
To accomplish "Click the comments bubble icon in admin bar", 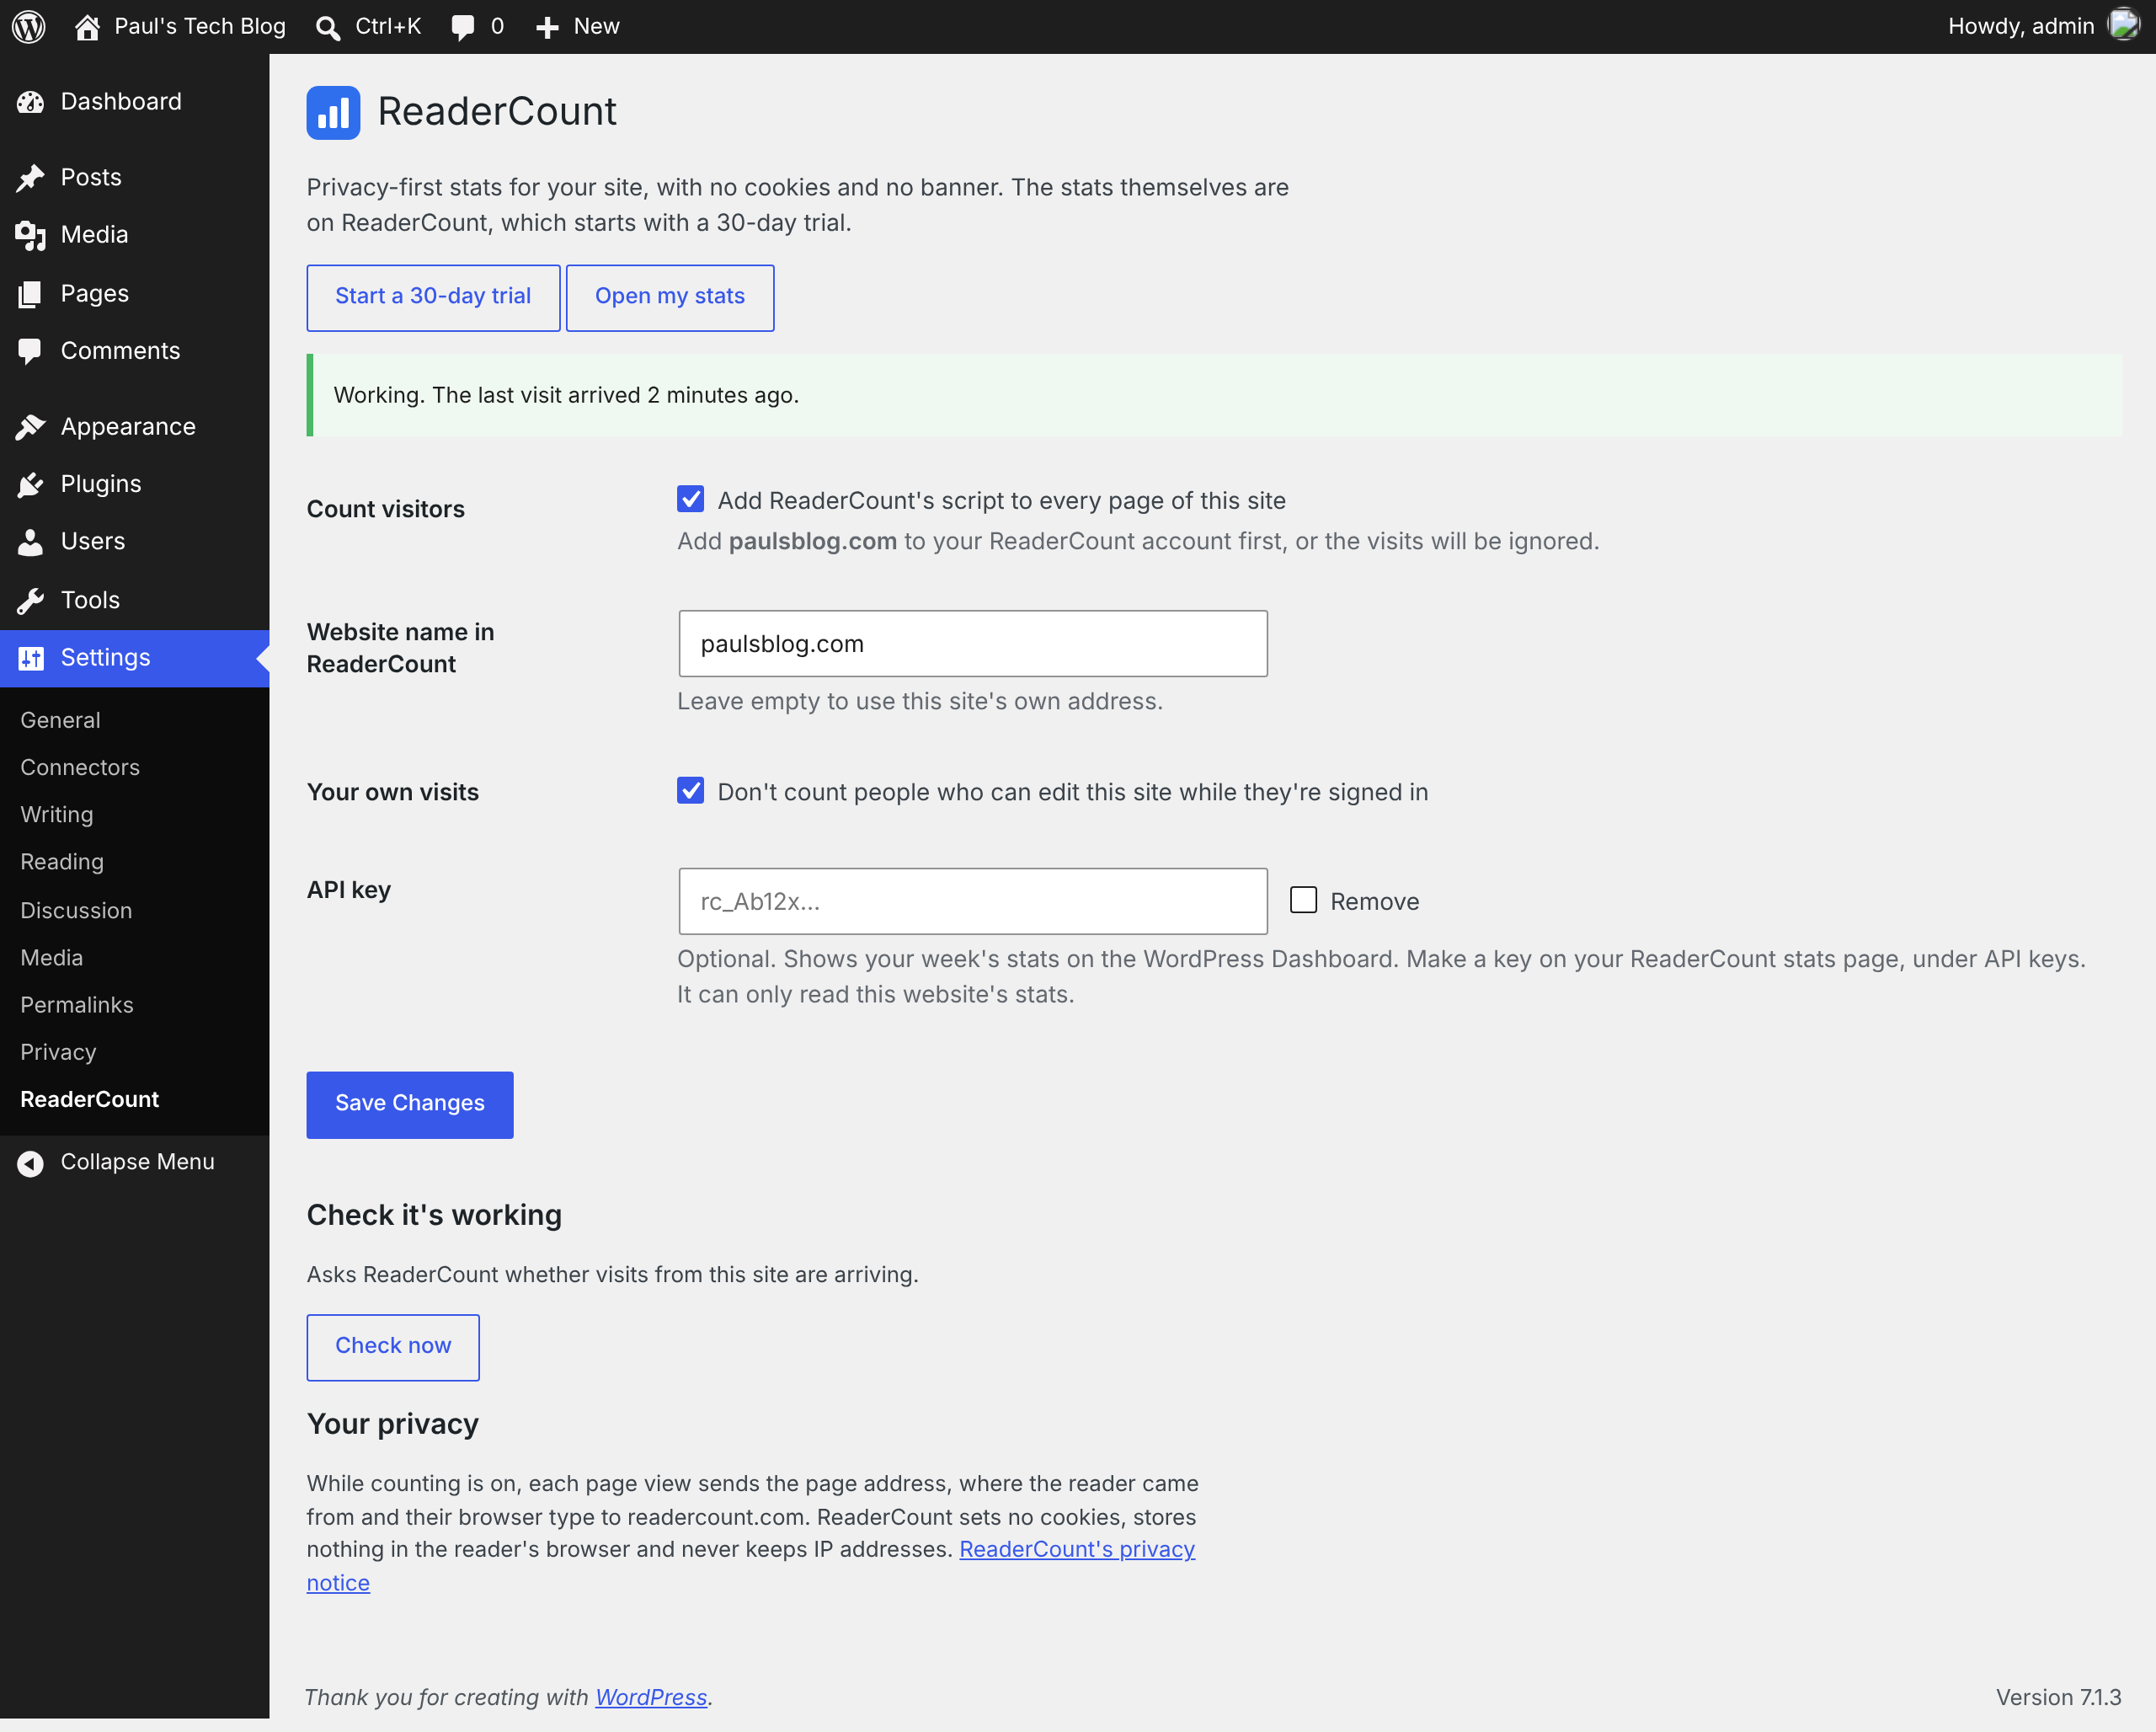I will tap(462, 27).
